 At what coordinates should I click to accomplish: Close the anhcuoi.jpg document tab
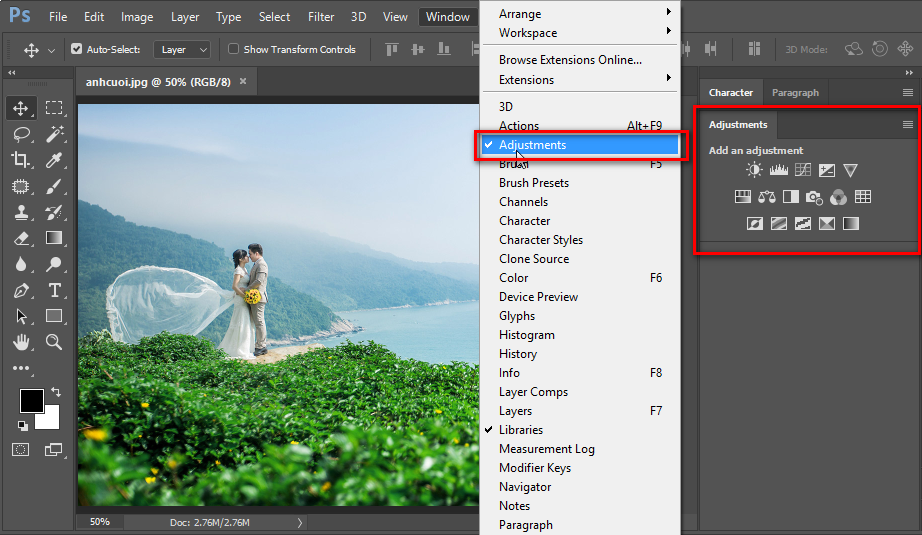(x=243, y=81)
